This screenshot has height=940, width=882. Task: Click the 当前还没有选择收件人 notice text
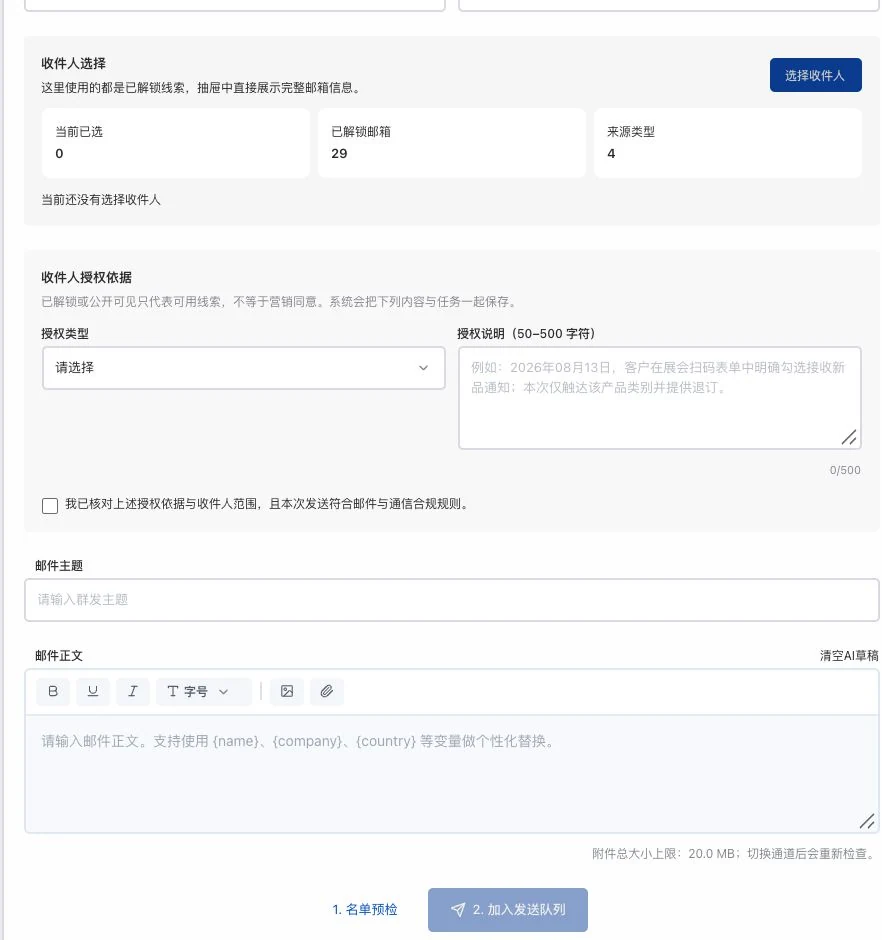pyautogui.click(x=101, y=200)
